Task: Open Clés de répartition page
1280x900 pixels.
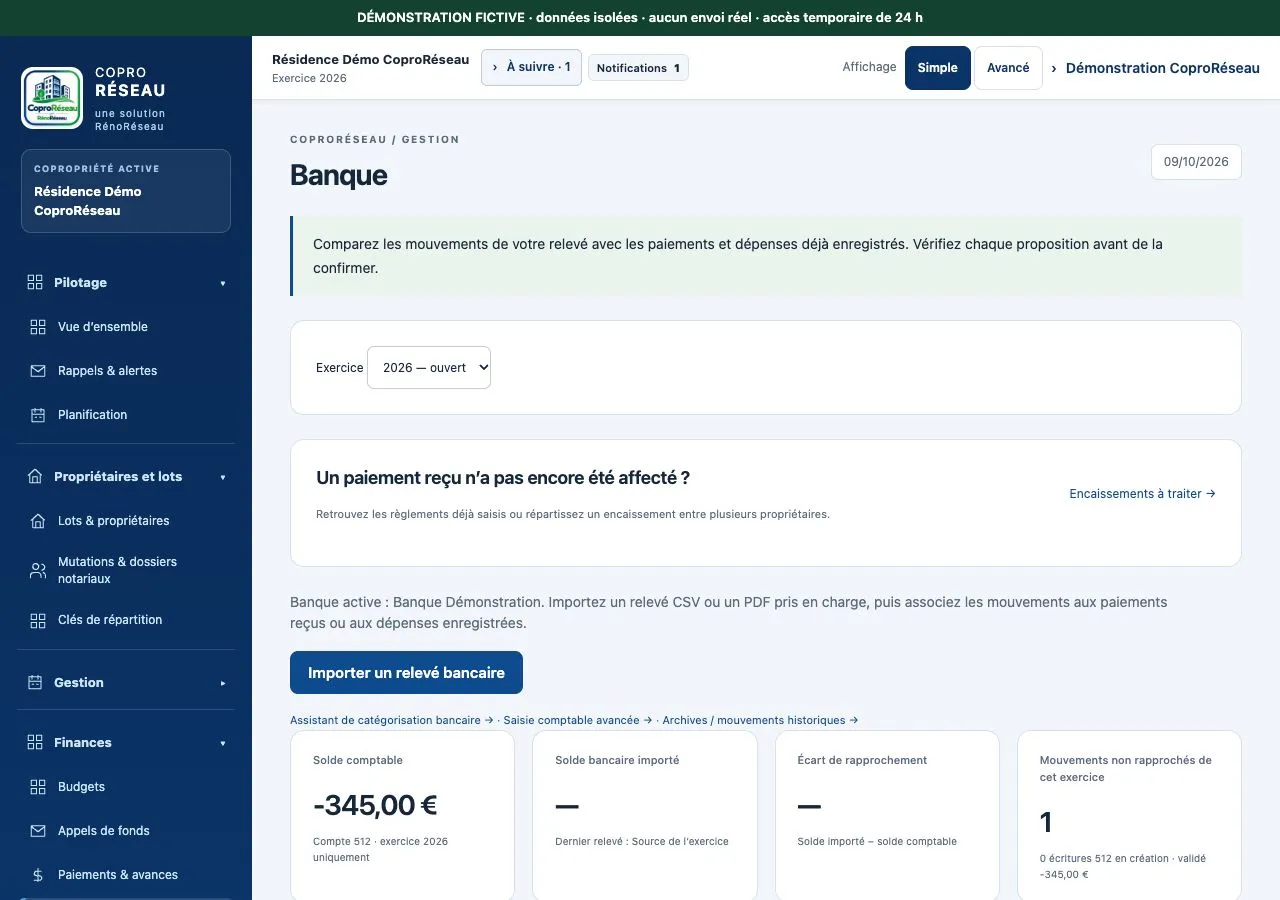Action: click(126, 620)
